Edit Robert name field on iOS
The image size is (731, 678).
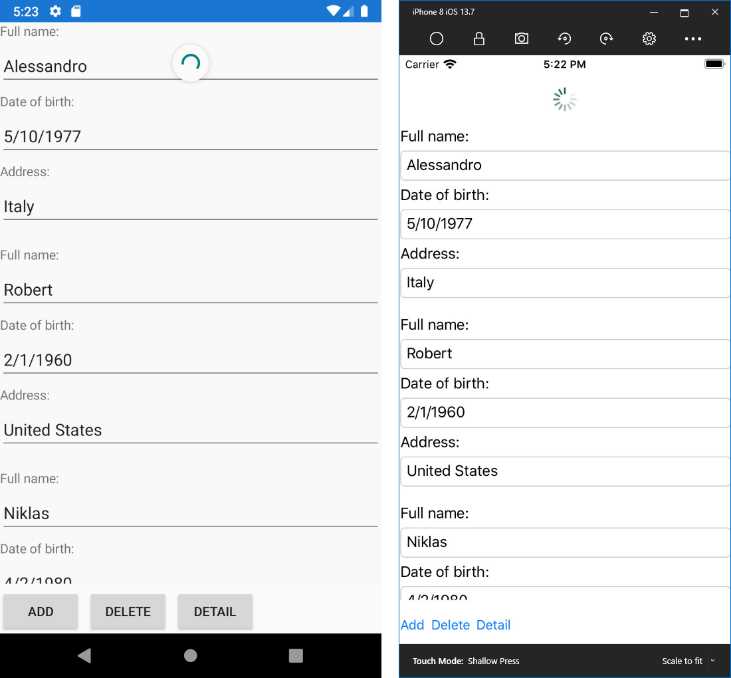pos(565,353)
